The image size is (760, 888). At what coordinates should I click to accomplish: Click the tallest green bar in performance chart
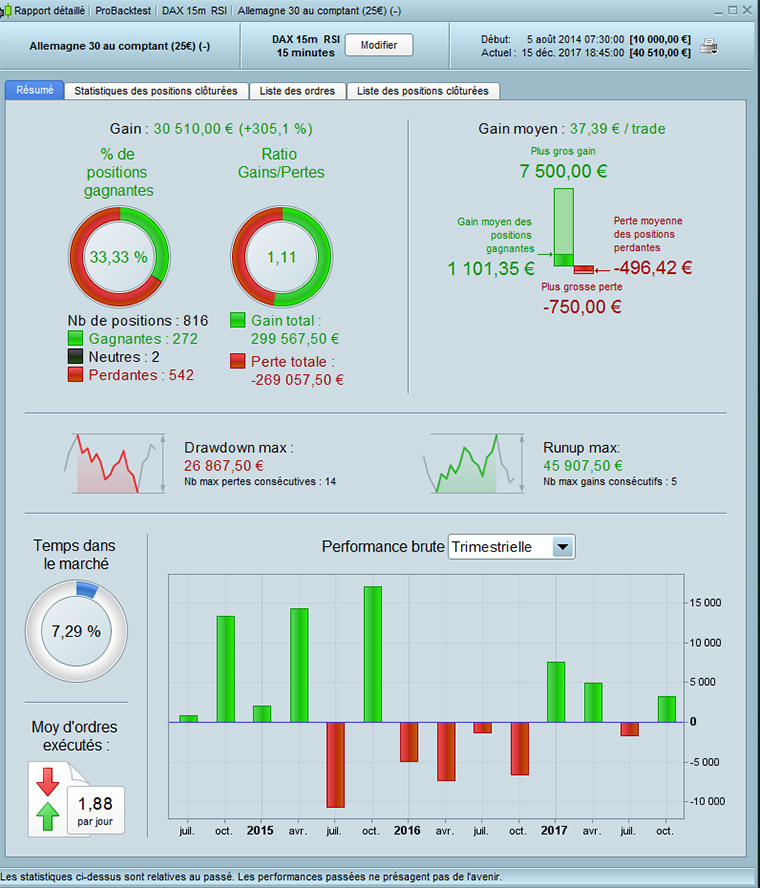click(373, 654)
